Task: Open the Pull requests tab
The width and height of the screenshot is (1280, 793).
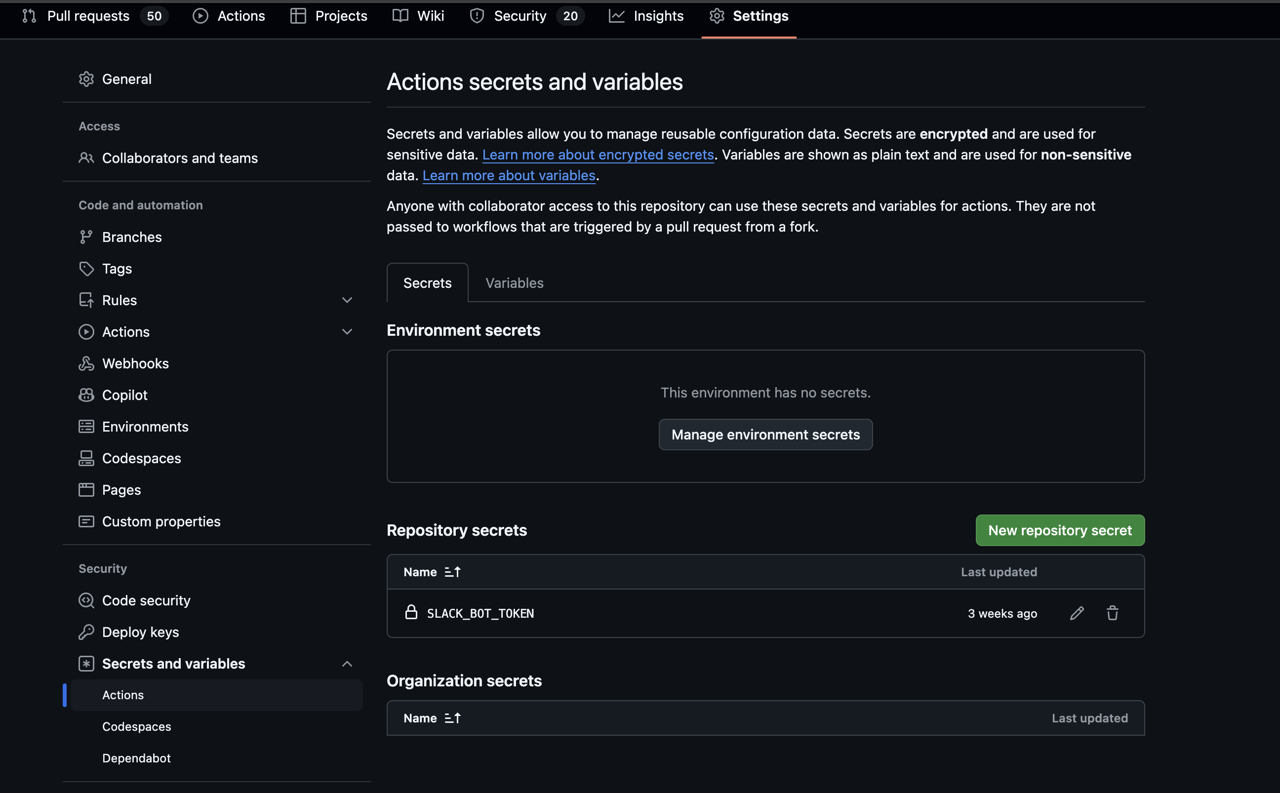Action: [x=94, y=16]
